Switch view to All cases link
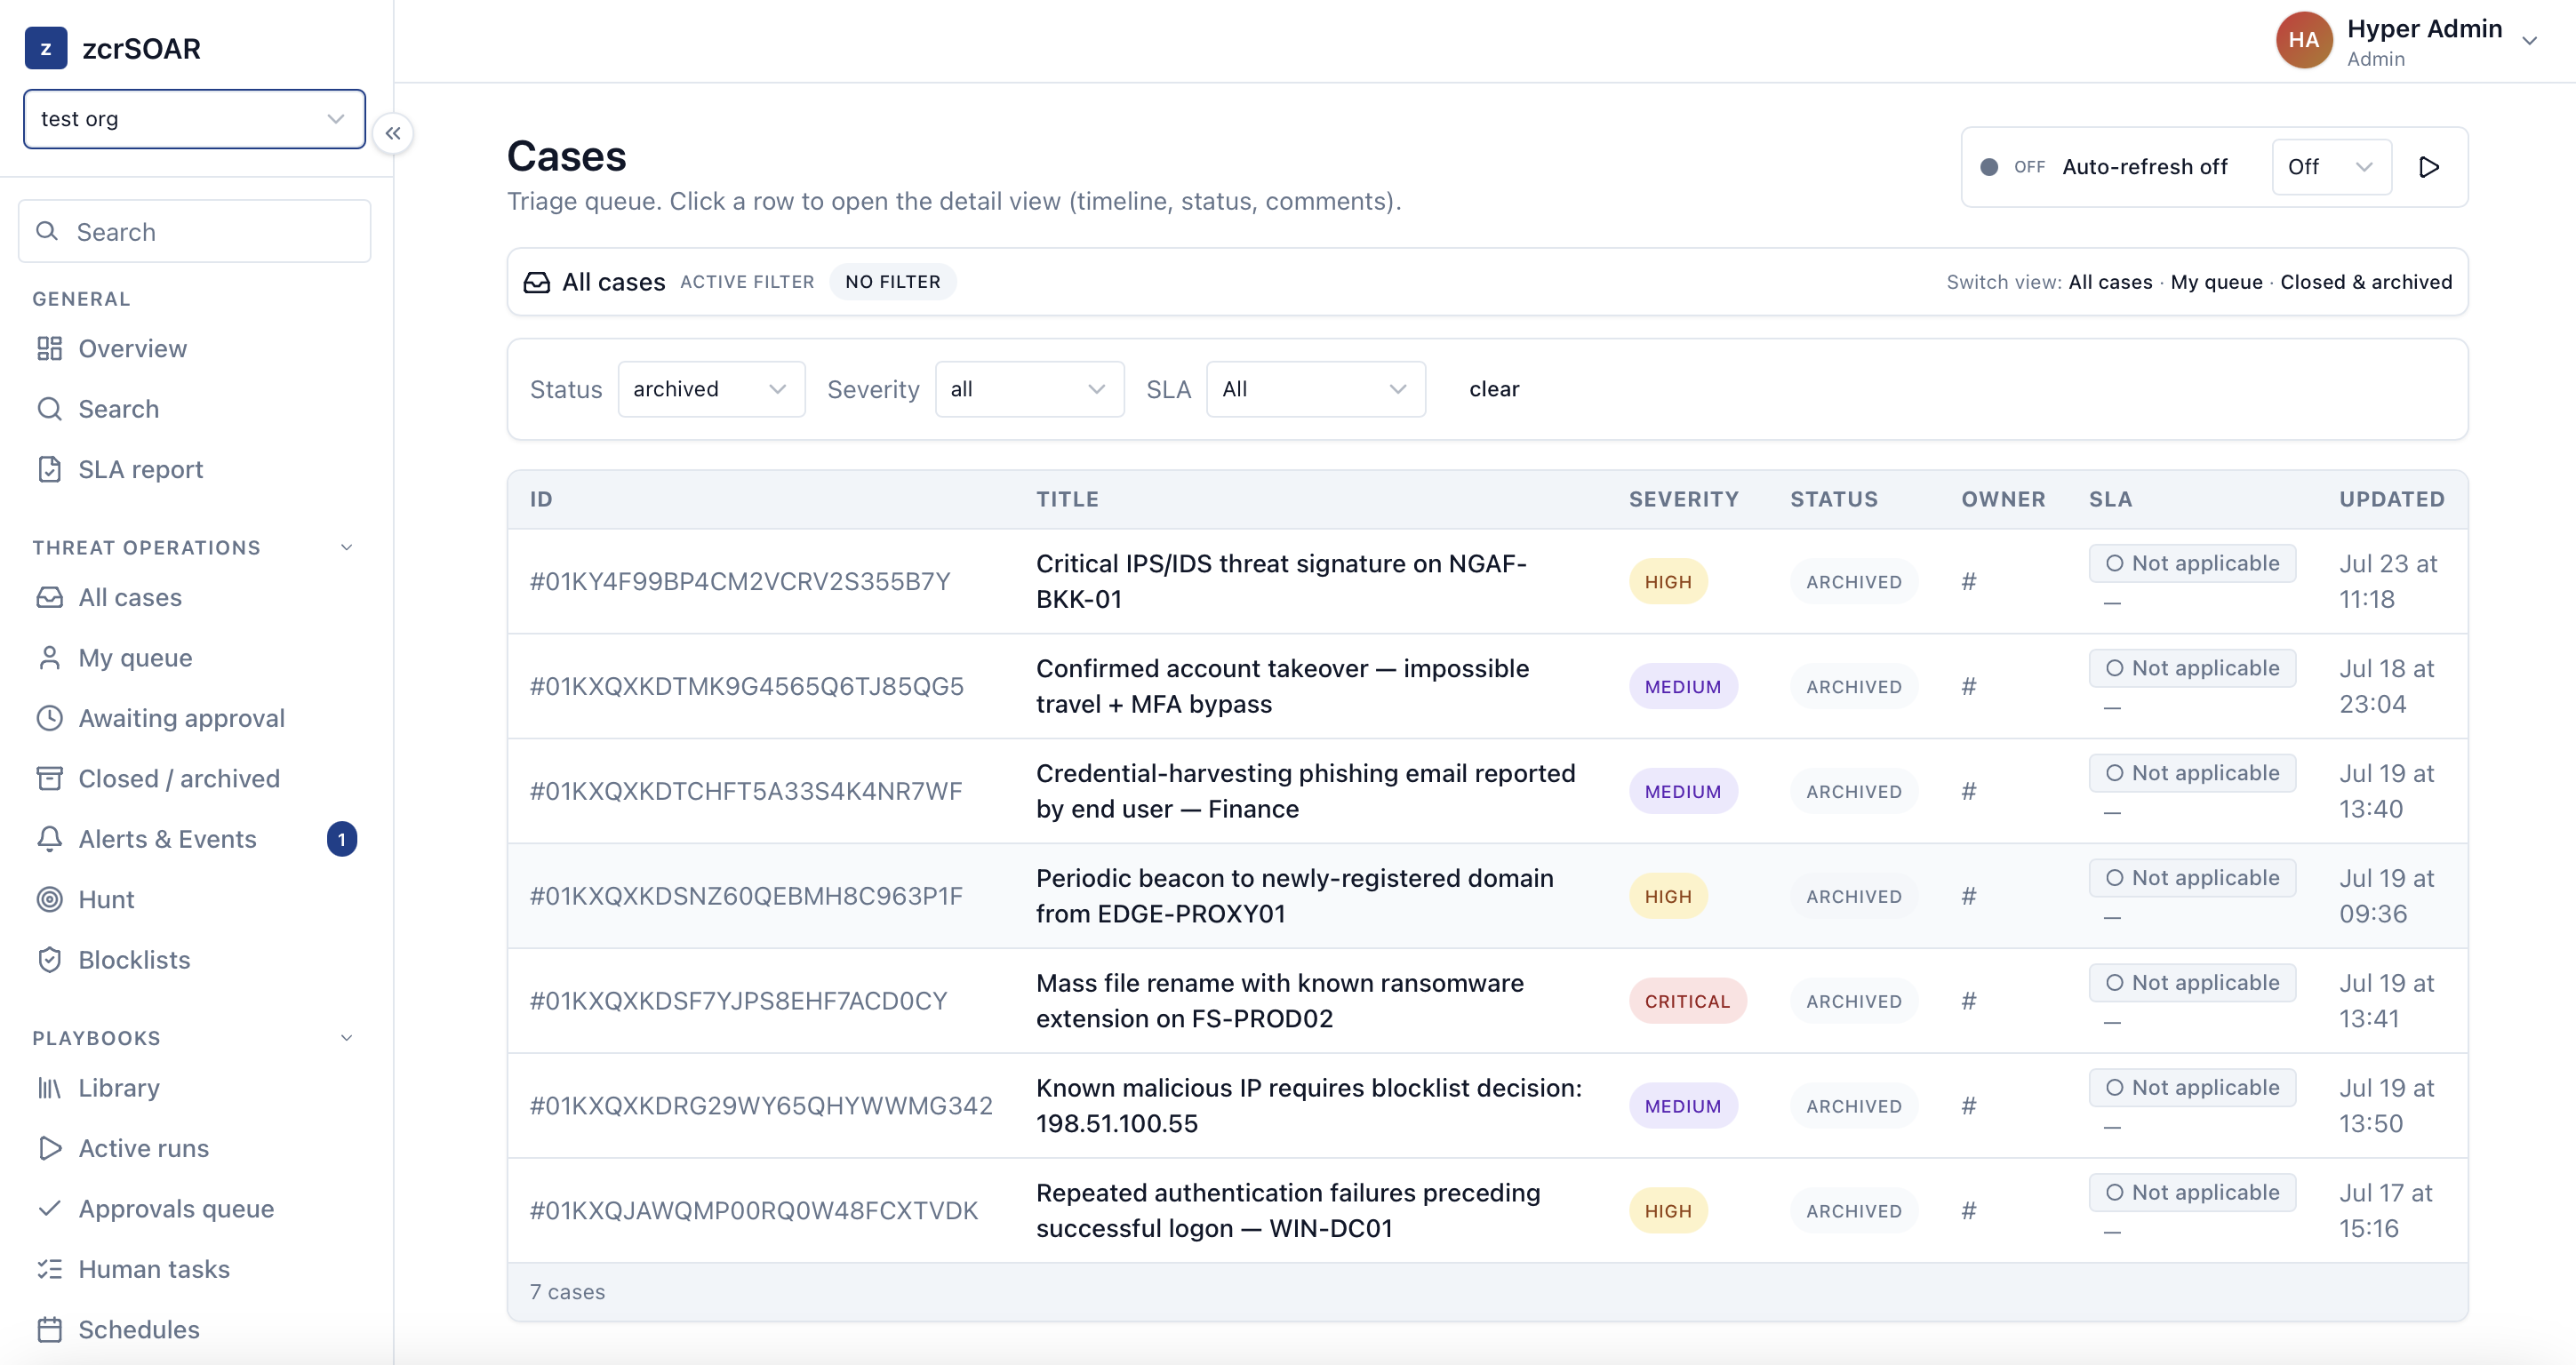The height and width of the screenshot is (1365, 2576). 2110,282
